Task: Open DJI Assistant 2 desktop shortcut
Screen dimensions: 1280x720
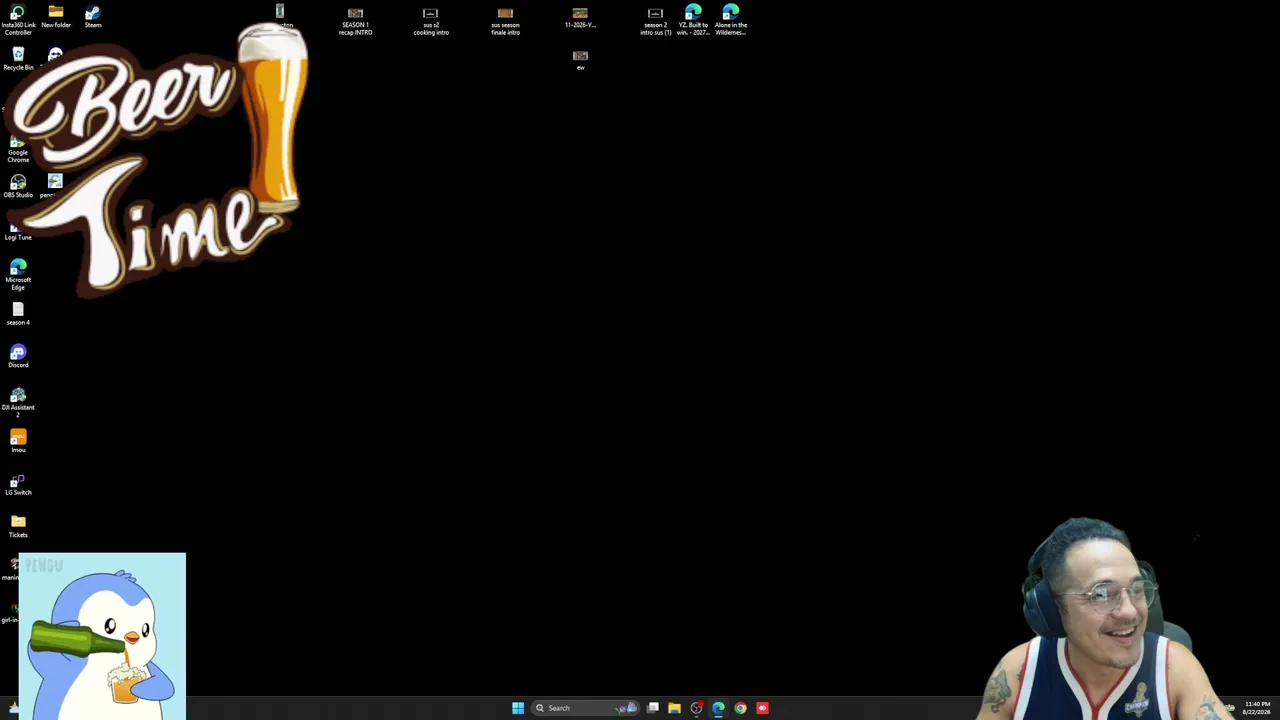Action: (x=18, y=402)
